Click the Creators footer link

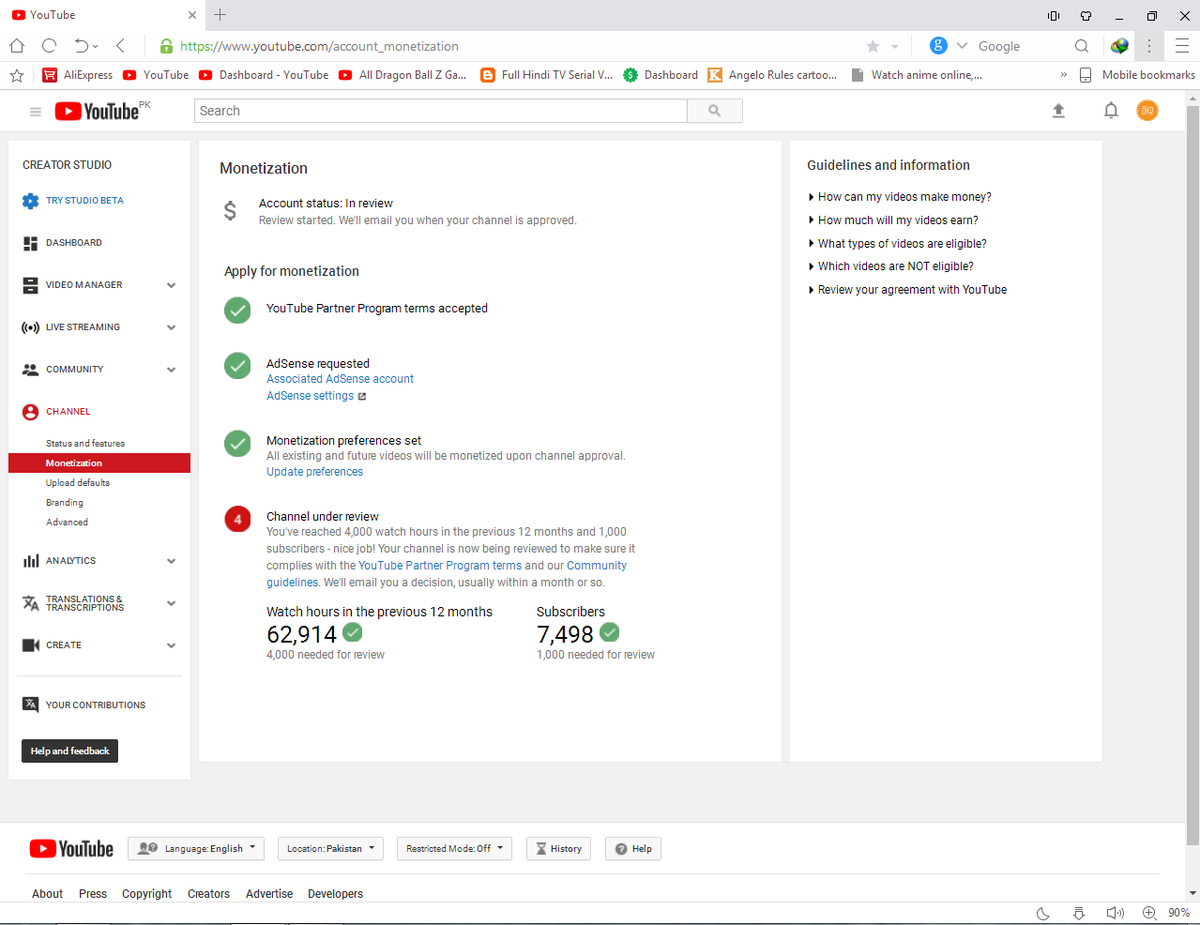(x=209, y=894)
